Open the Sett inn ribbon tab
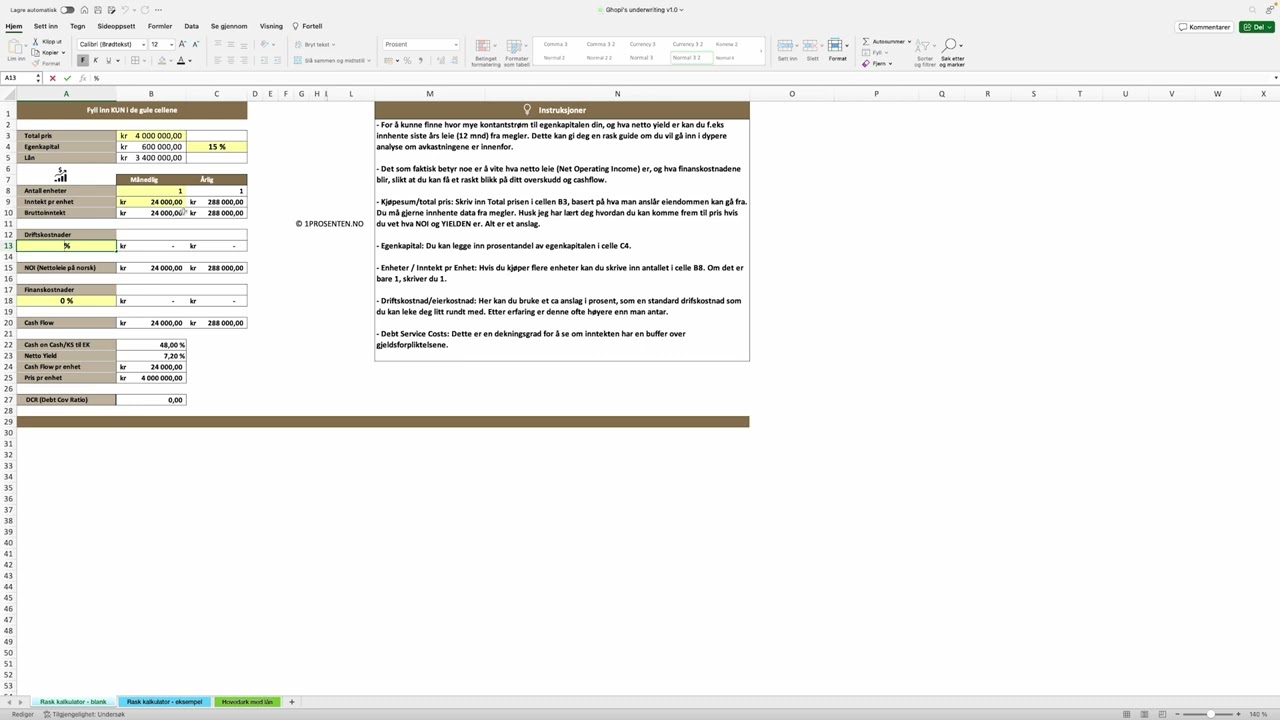The width and height of the screenshot is (1280, 720). 45,26
